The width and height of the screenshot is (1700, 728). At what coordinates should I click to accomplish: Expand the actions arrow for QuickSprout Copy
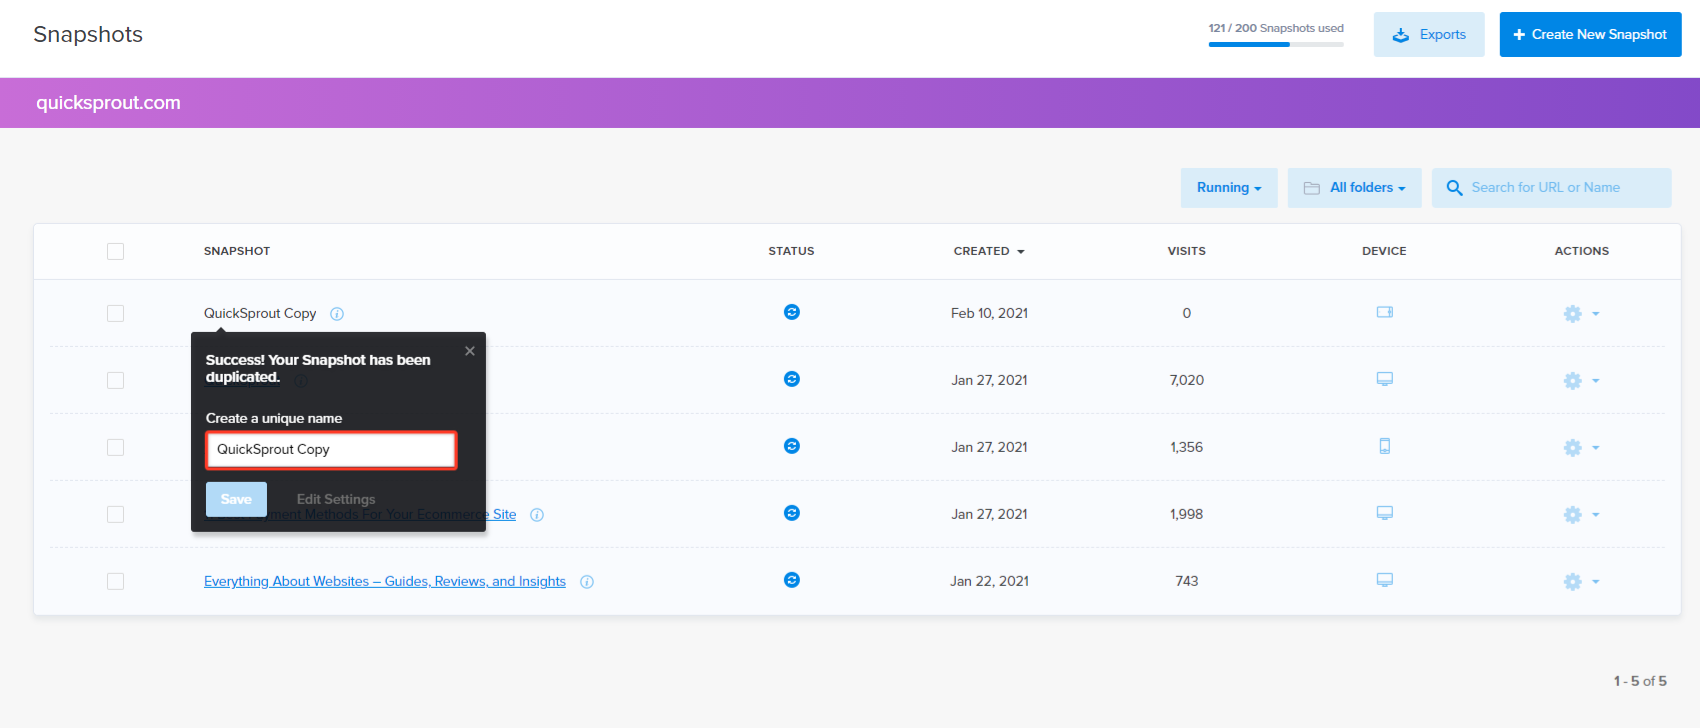(x=1596, y=314)
